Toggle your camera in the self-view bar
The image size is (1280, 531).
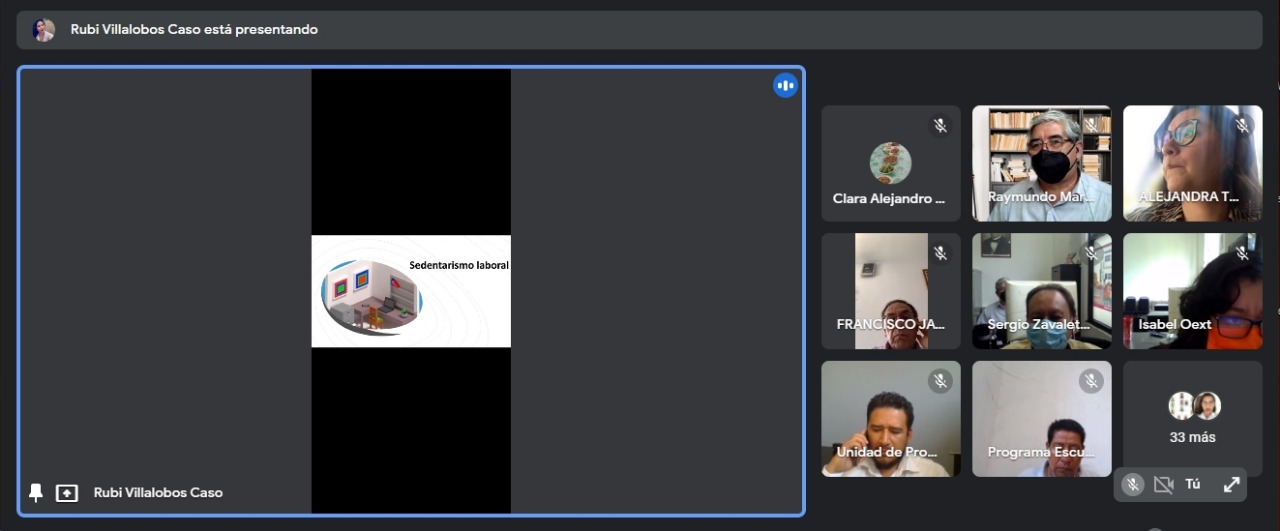pos(1163,485)
